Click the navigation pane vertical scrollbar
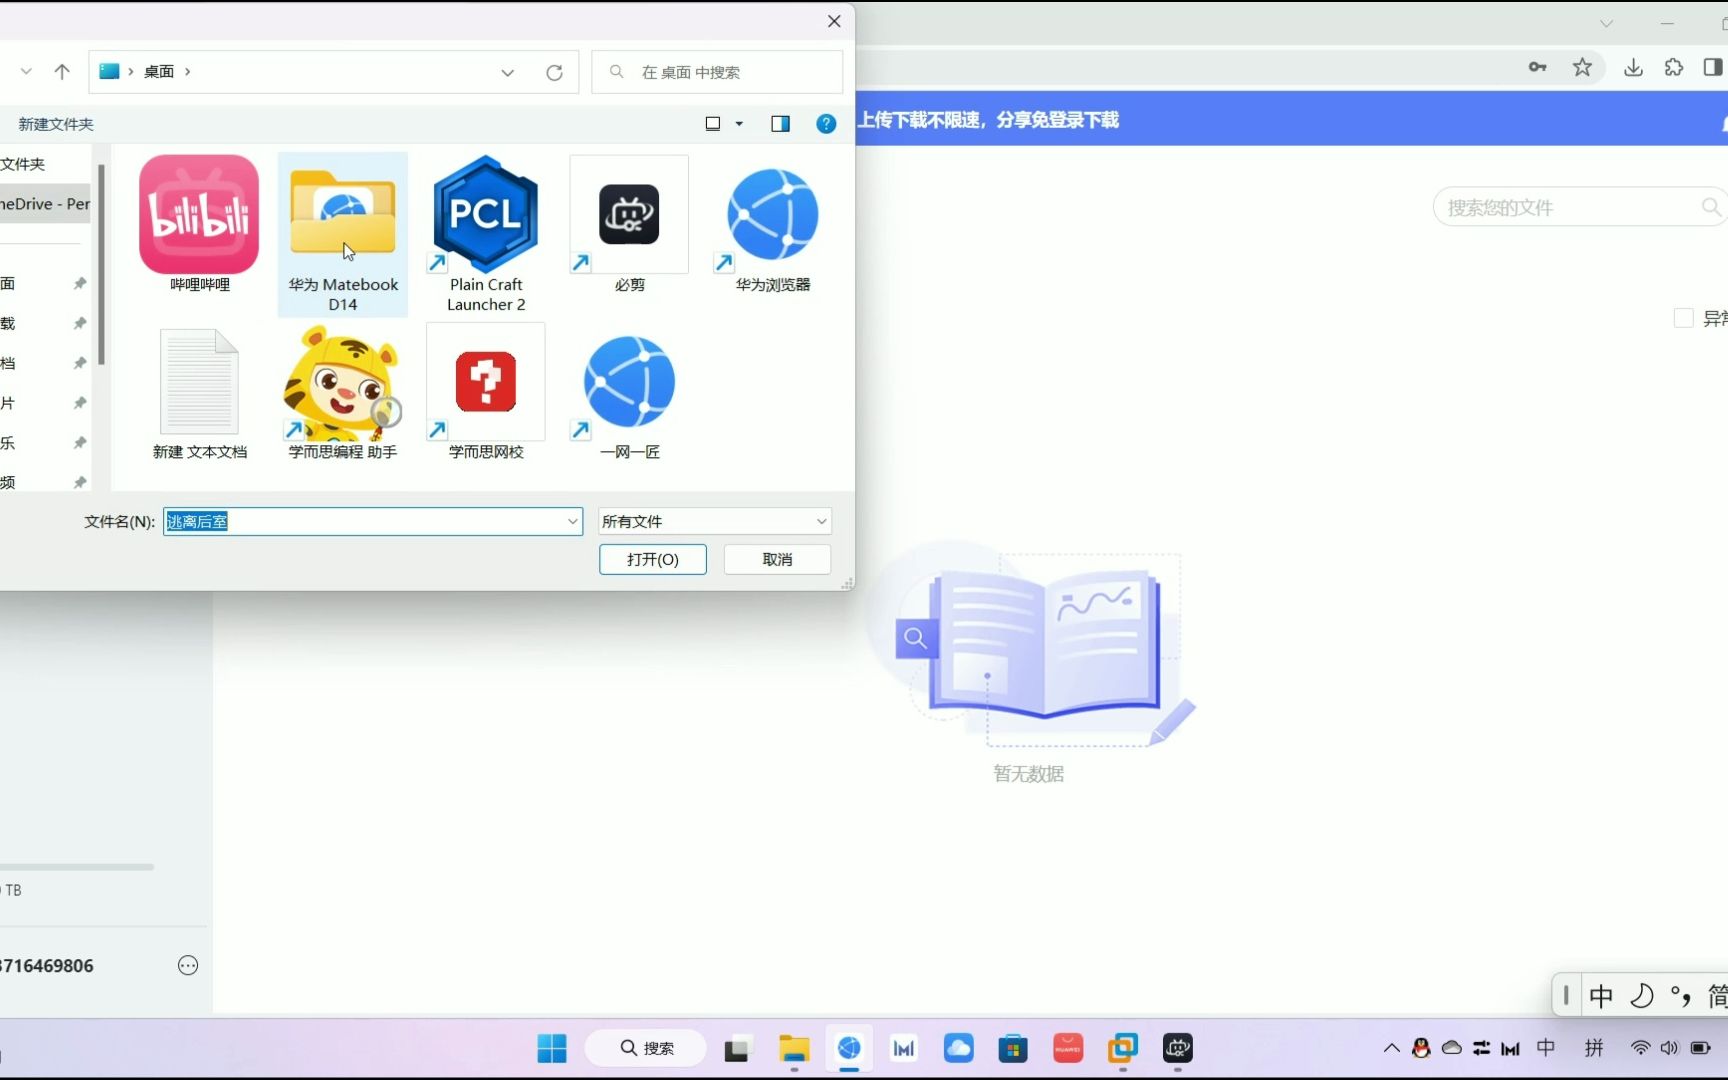Screen dimensions: 1728x1080 point(101,265)
